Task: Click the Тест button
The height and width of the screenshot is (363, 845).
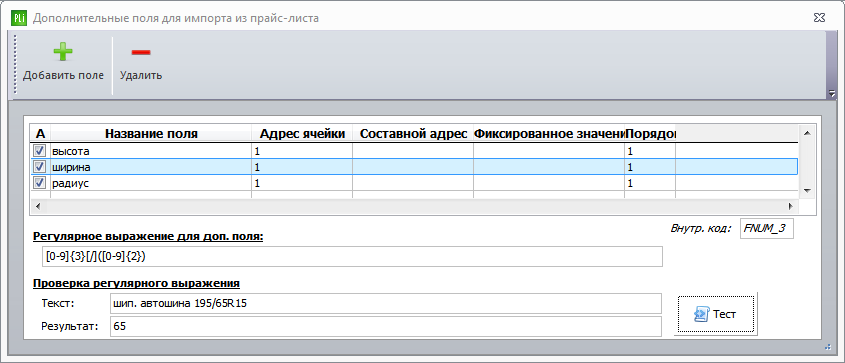Action: pyautogui.click(x=716, y=314)
